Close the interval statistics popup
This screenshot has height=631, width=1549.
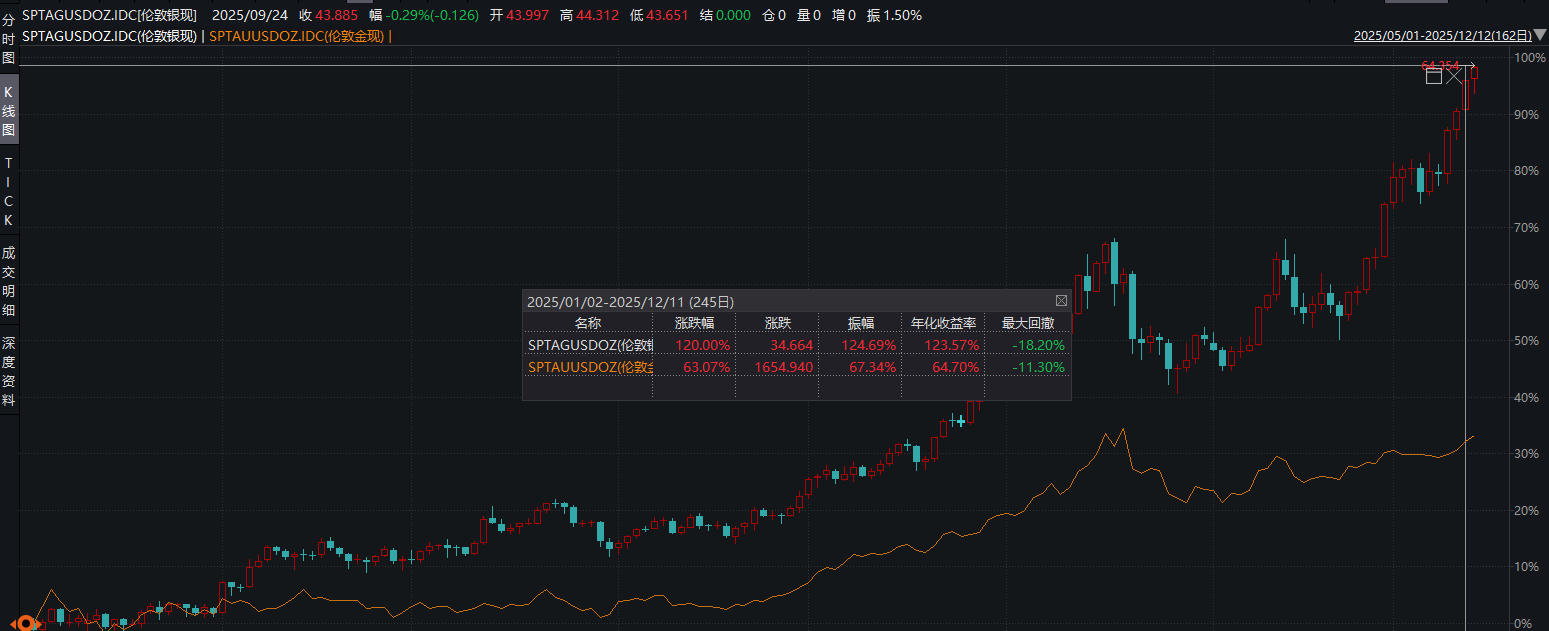(1061, 300)
